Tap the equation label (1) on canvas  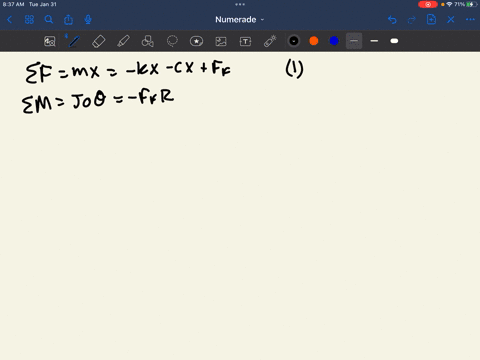coord(295,69)
